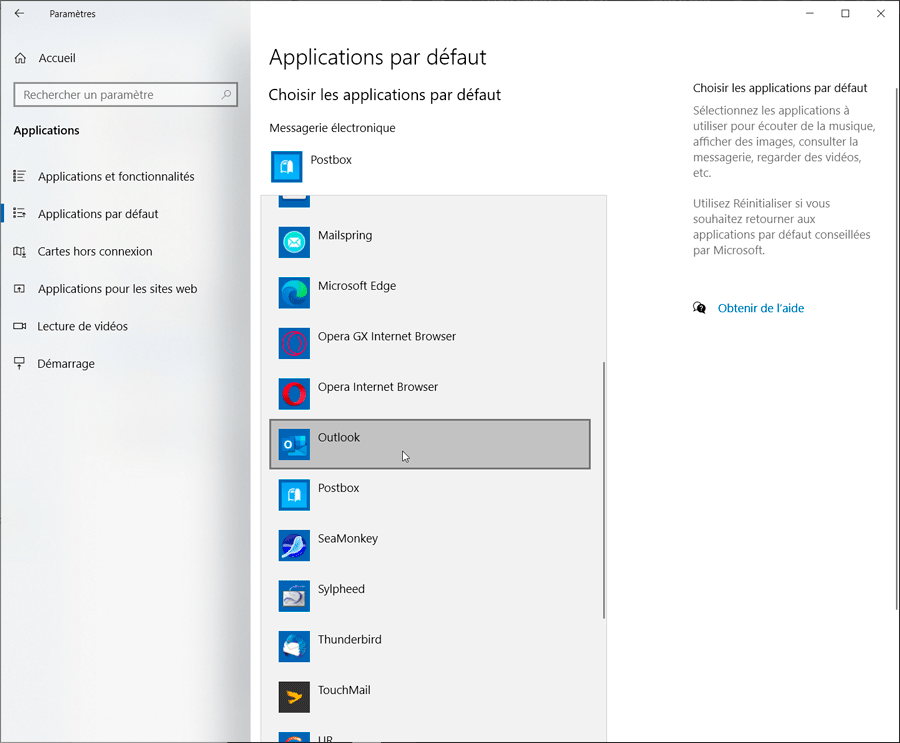Choose the Outlook icon
Viewport: 900px width, 743px height.
tap(294, 444)
